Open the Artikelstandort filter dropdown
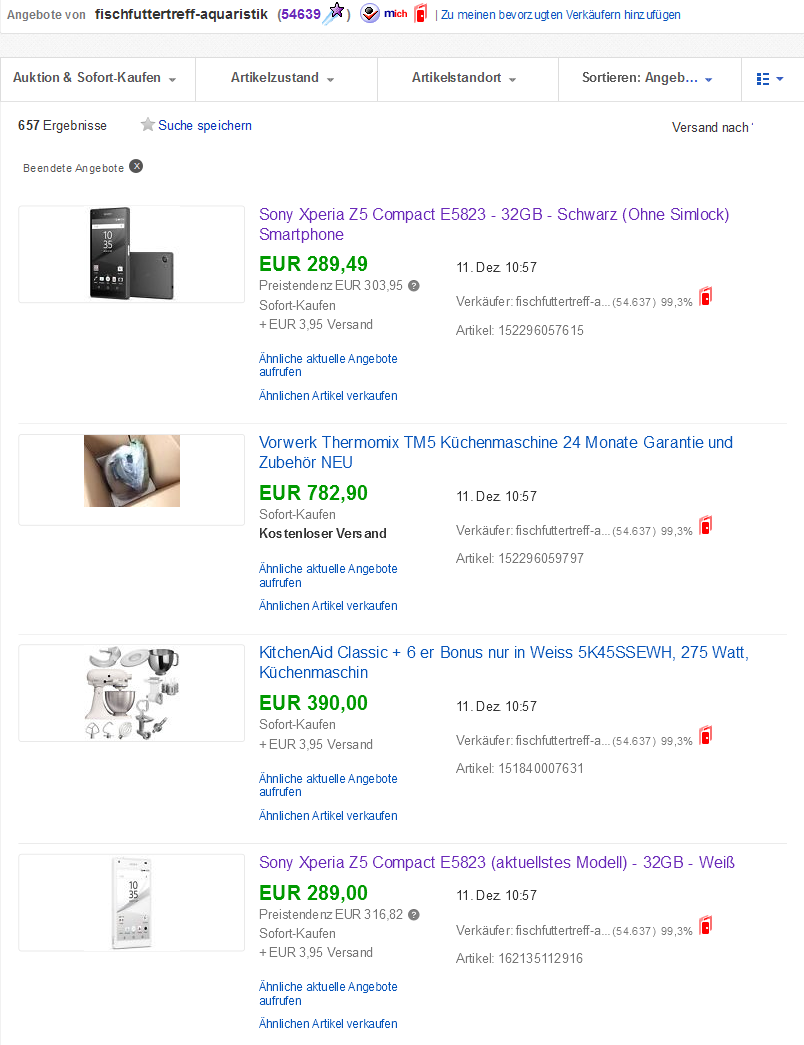The width and height of the screenshot is (804, 1045). (x=464, y=78)
